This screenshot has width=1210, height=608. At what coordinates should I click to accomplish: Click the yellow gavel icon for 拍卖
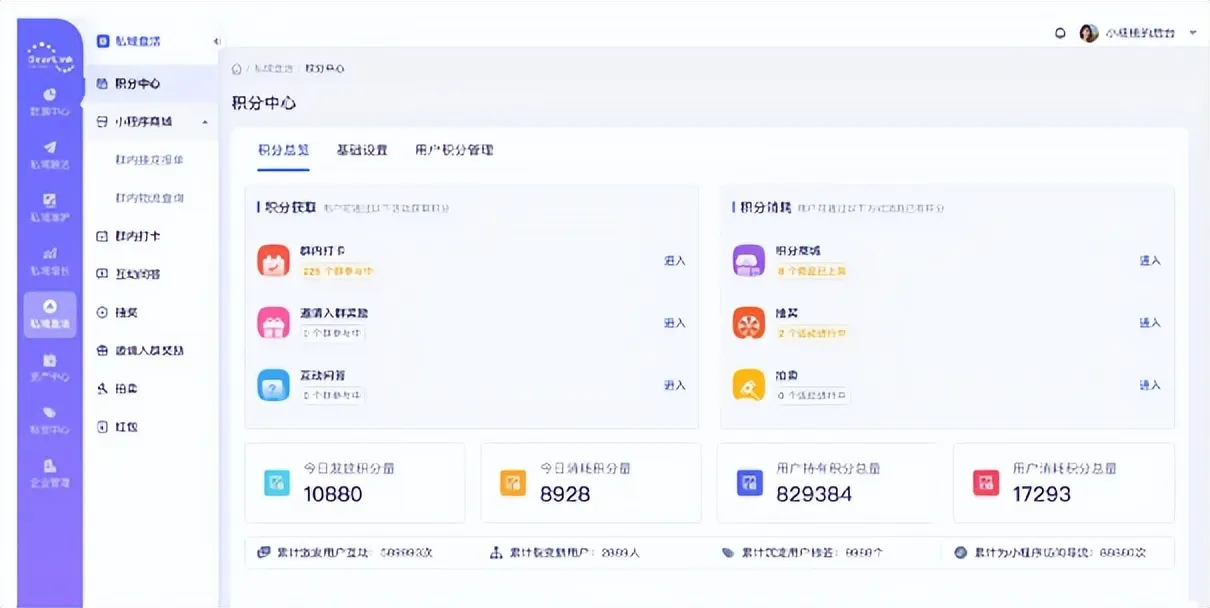(748, 385)
